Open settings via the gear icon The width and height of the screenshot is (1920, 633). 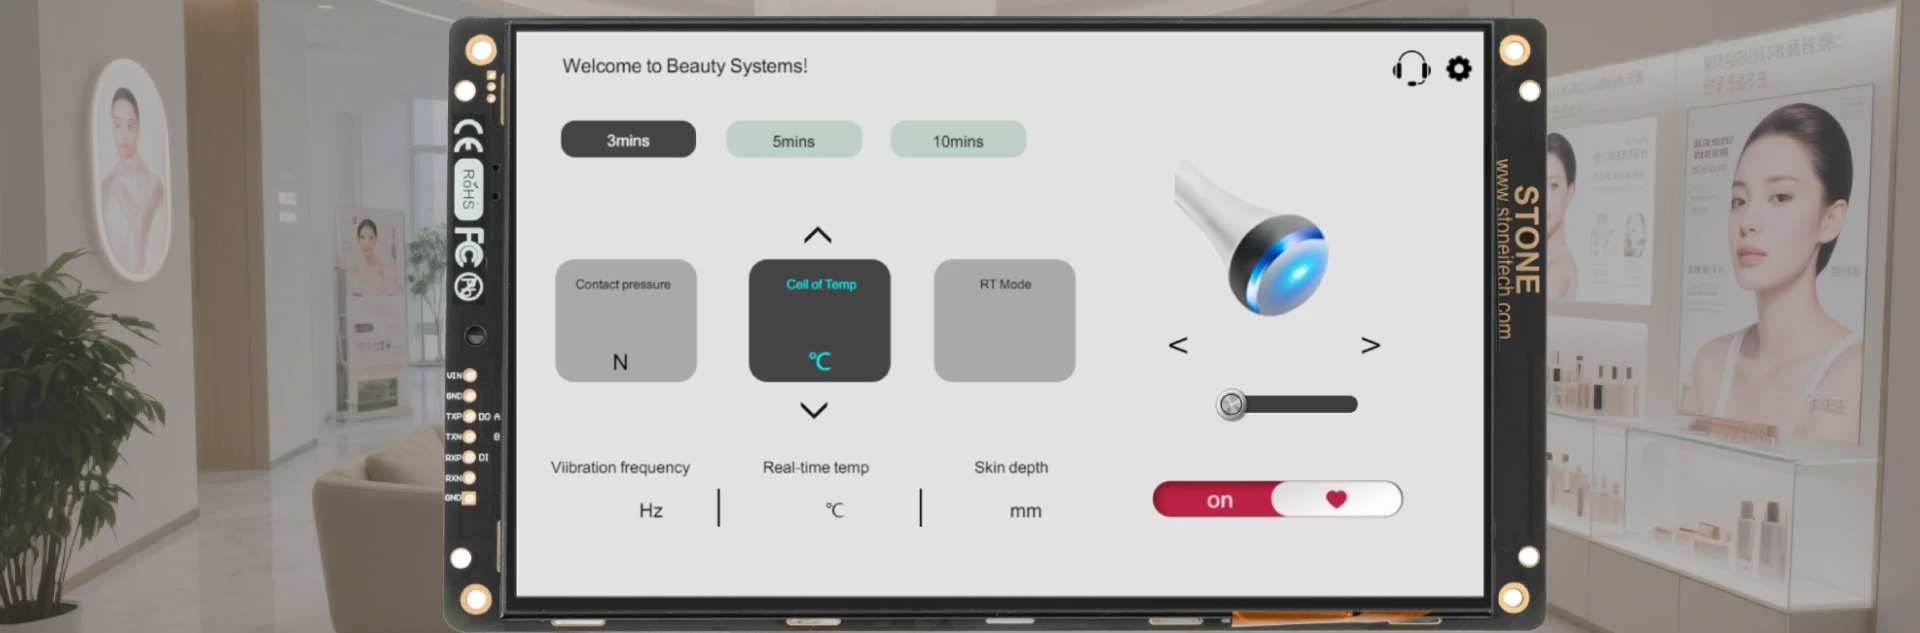[1459, 69]
